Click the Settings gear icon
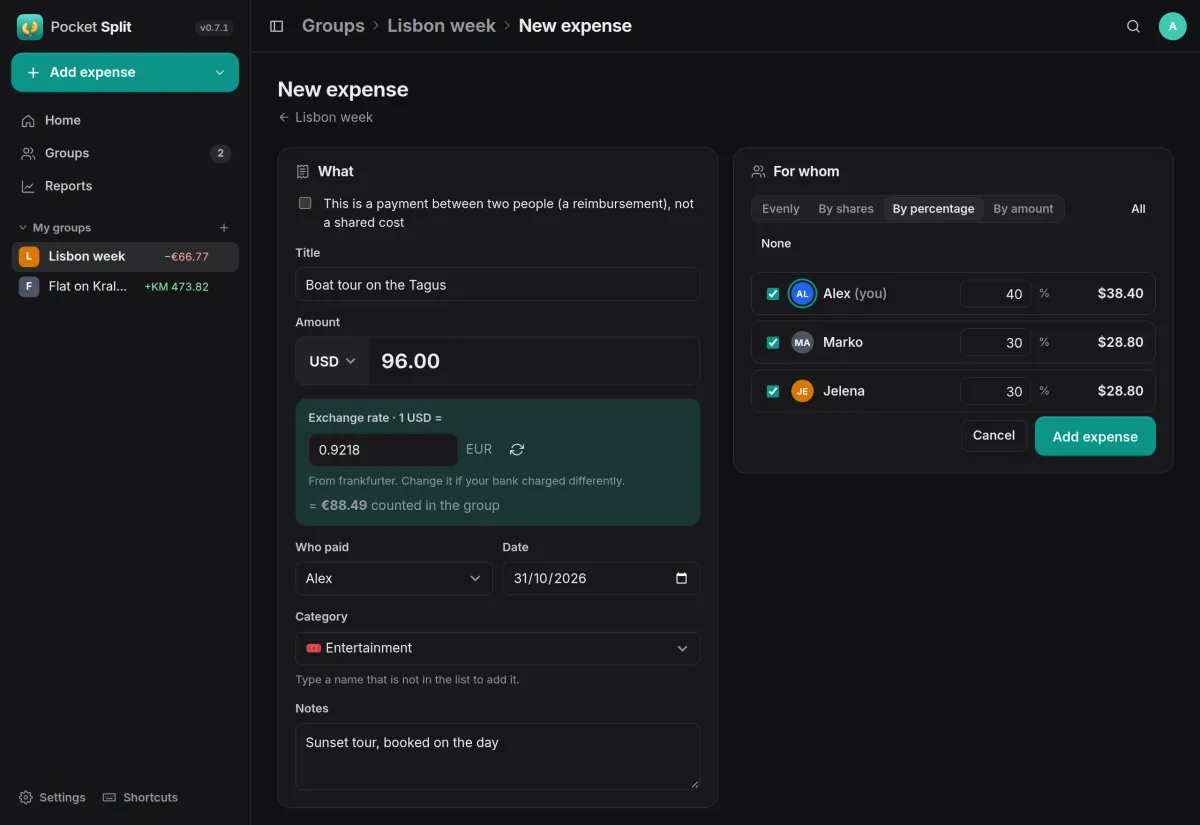Viewport: 1200px width, 825px height. [x=26, y=797]
